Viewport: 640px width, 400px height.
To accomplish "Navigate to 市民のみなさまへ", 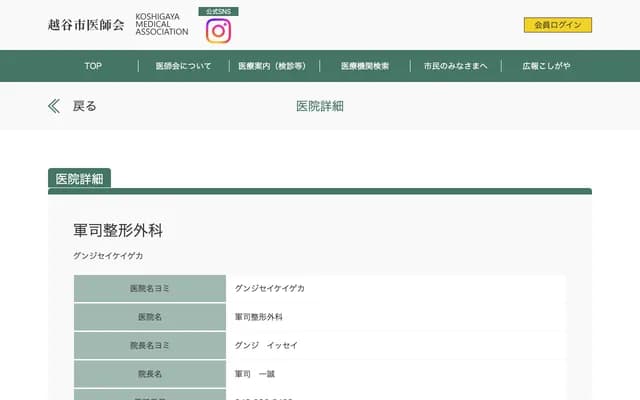I will pos(456,66).
